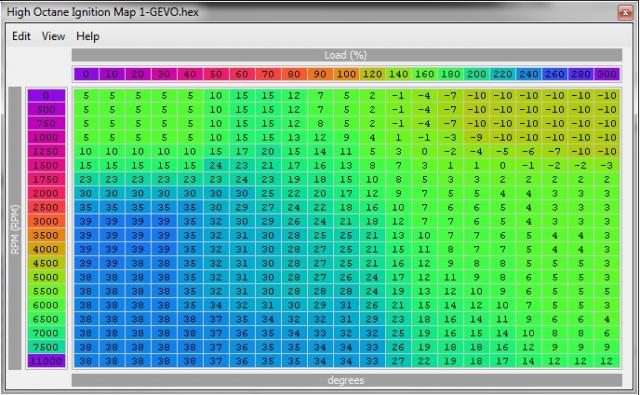Select cell 10 at RPM 0, Load 50
This screenshot has width=640, height=395.
coord(216,95)
